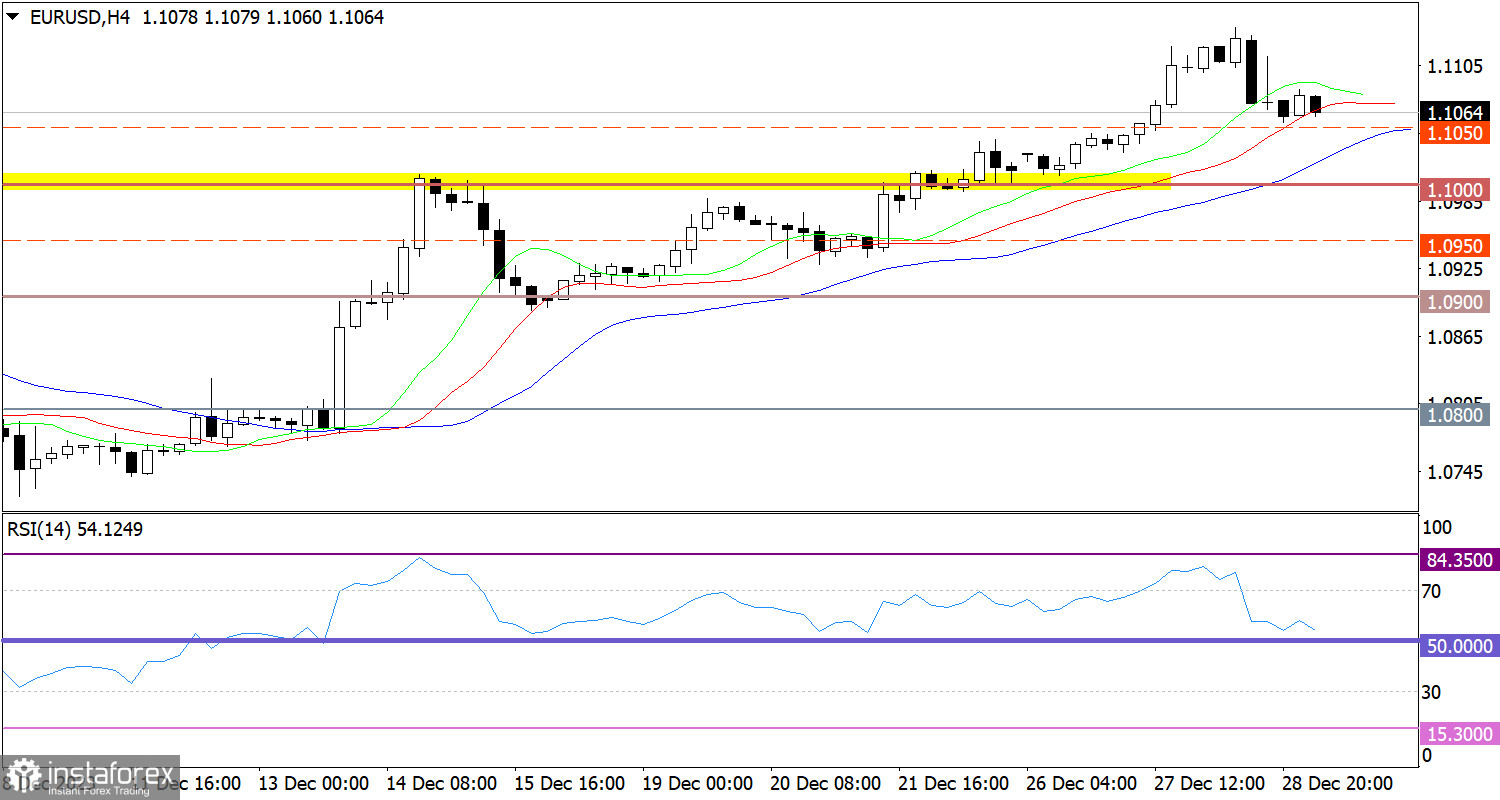Viewport: 1500px width, 800px height.
Task: Select the RSI(14) 54.1249 indicator label
Action: point(75,530)
